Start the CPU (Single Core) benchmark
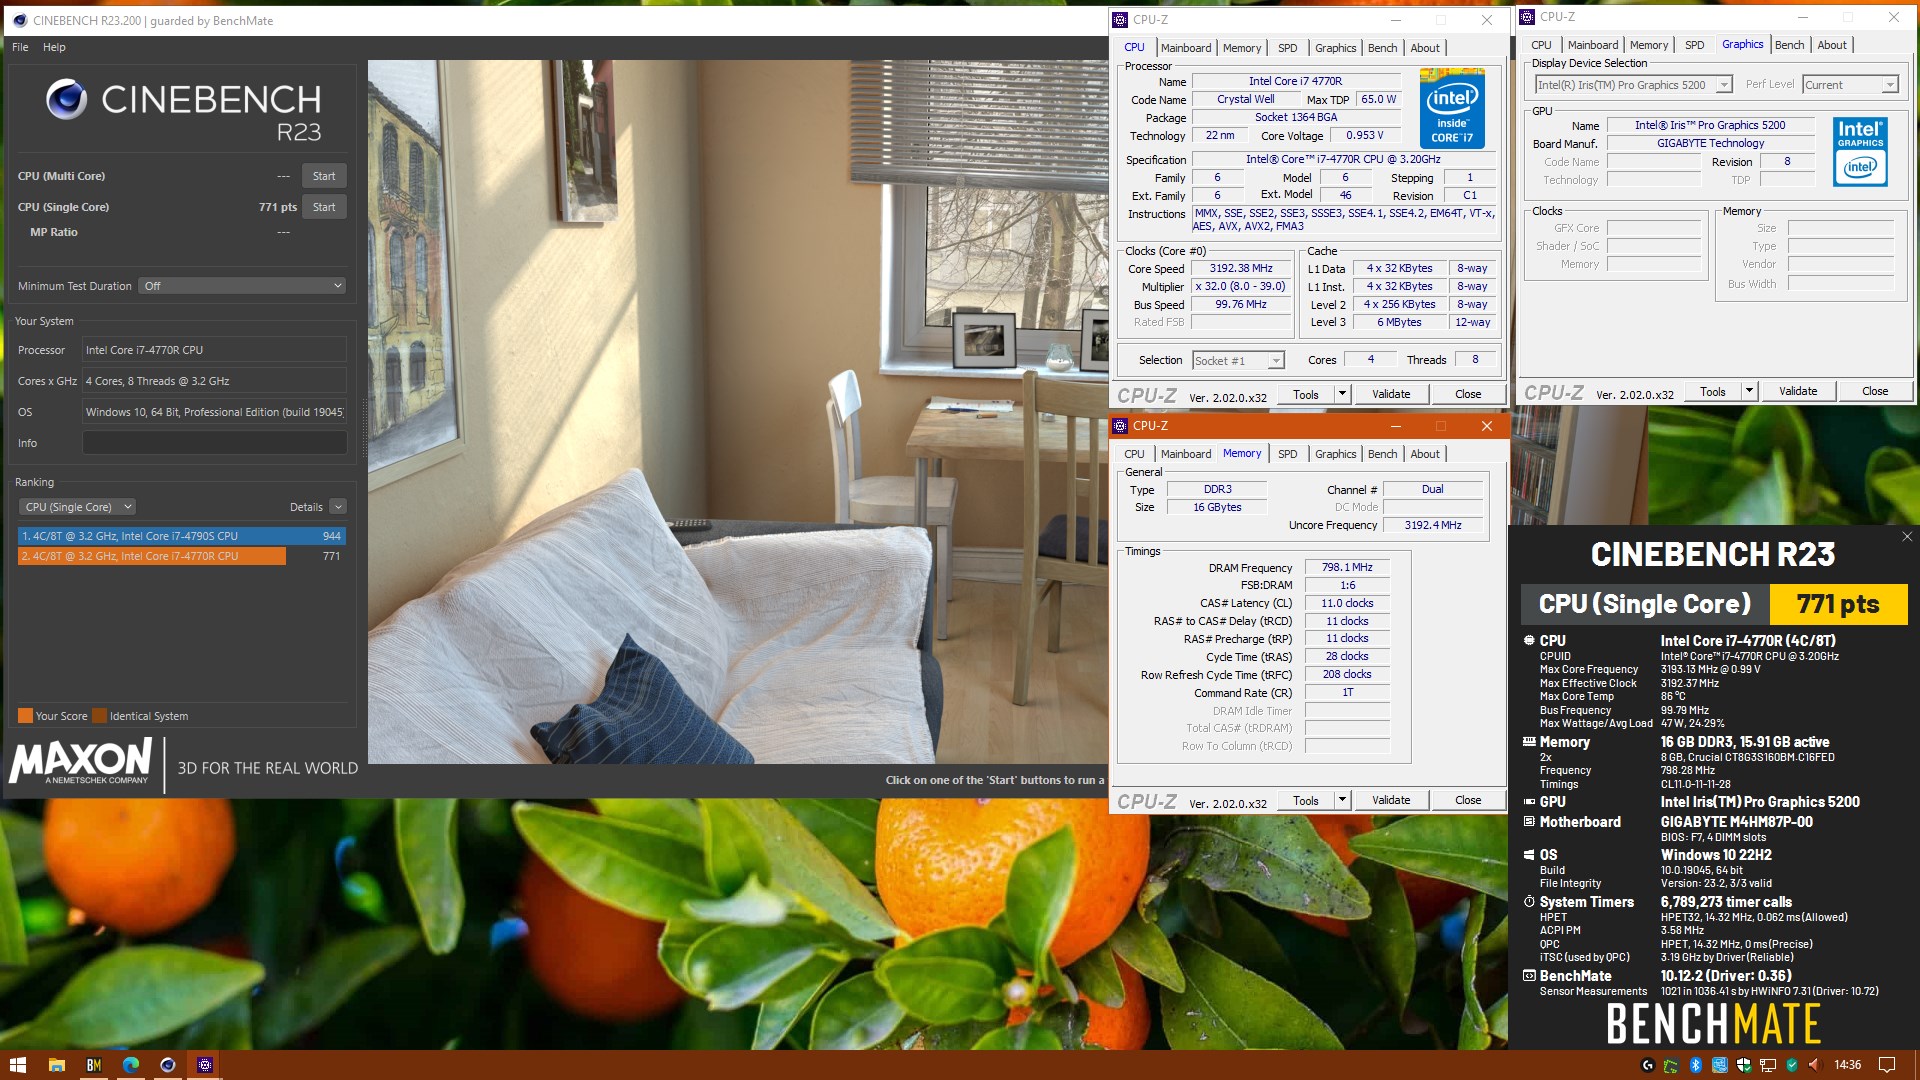 (324, 207)
